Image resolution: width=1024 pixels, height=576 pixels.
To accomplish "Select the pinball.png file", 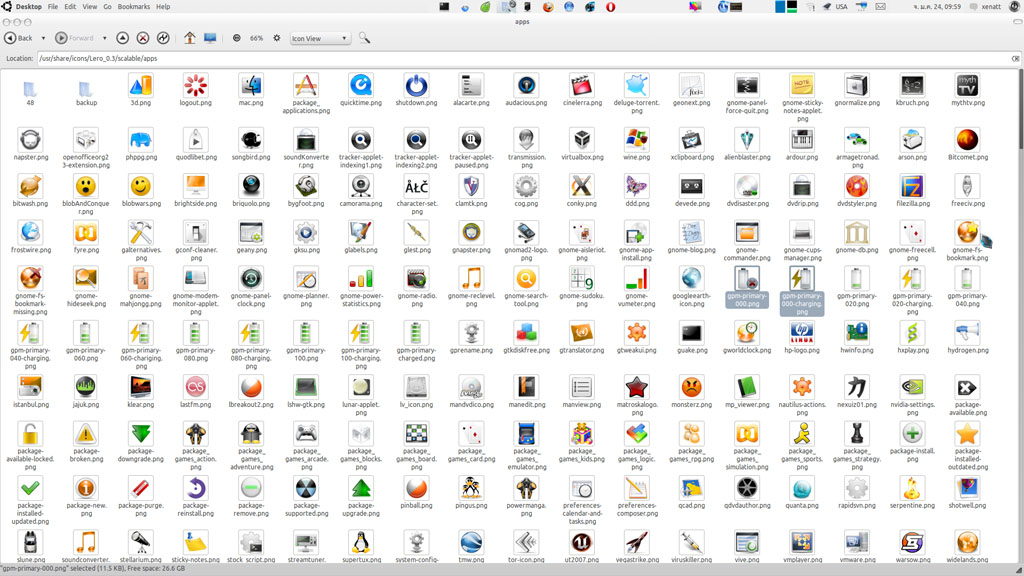I will tap(416, 492).
